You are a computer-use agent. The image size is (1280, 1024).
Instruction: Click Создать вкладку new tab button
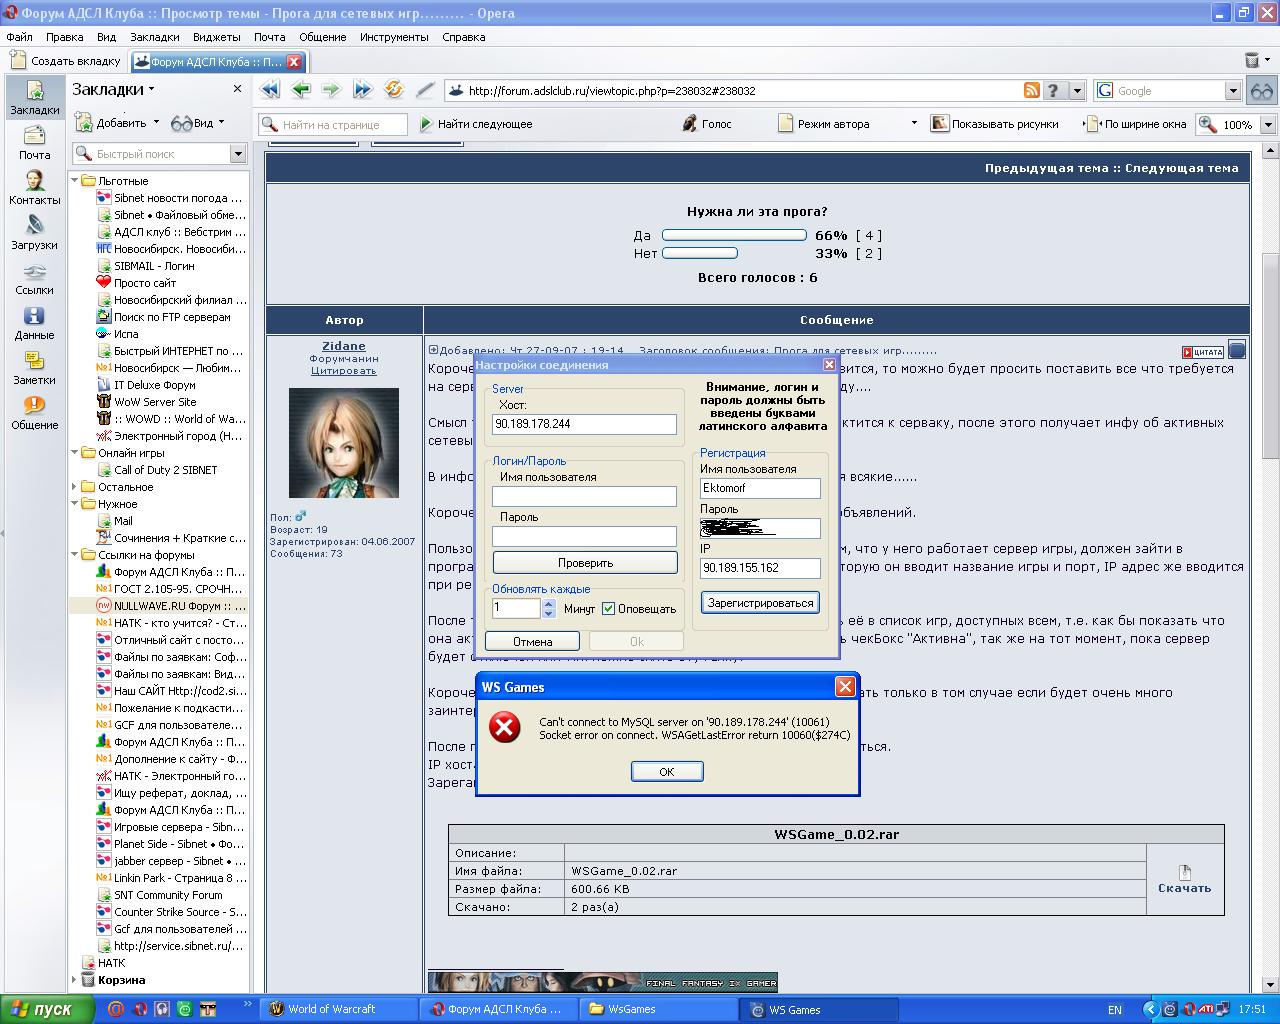pos(66,61)
